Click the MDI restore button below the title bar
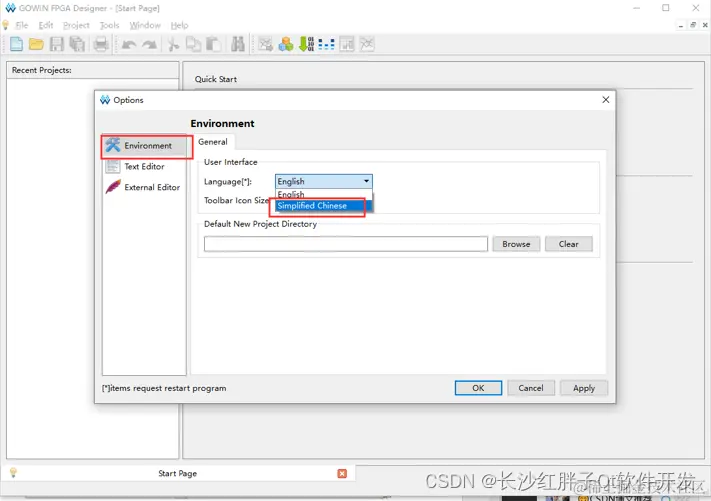 pyautogui.click(x=693, y=25)
